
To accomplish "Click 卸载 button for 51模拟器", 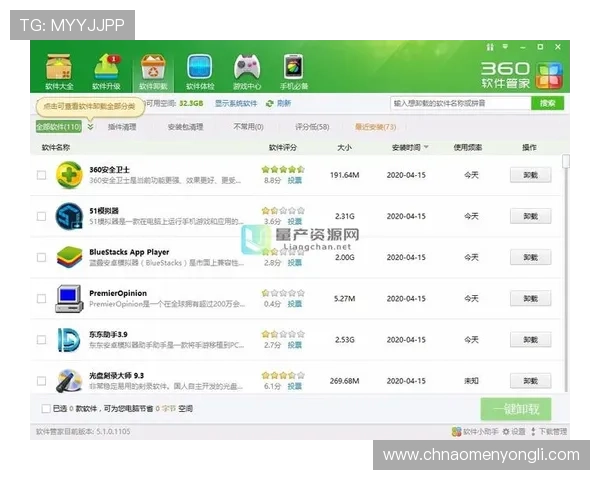I will point(530,216).
